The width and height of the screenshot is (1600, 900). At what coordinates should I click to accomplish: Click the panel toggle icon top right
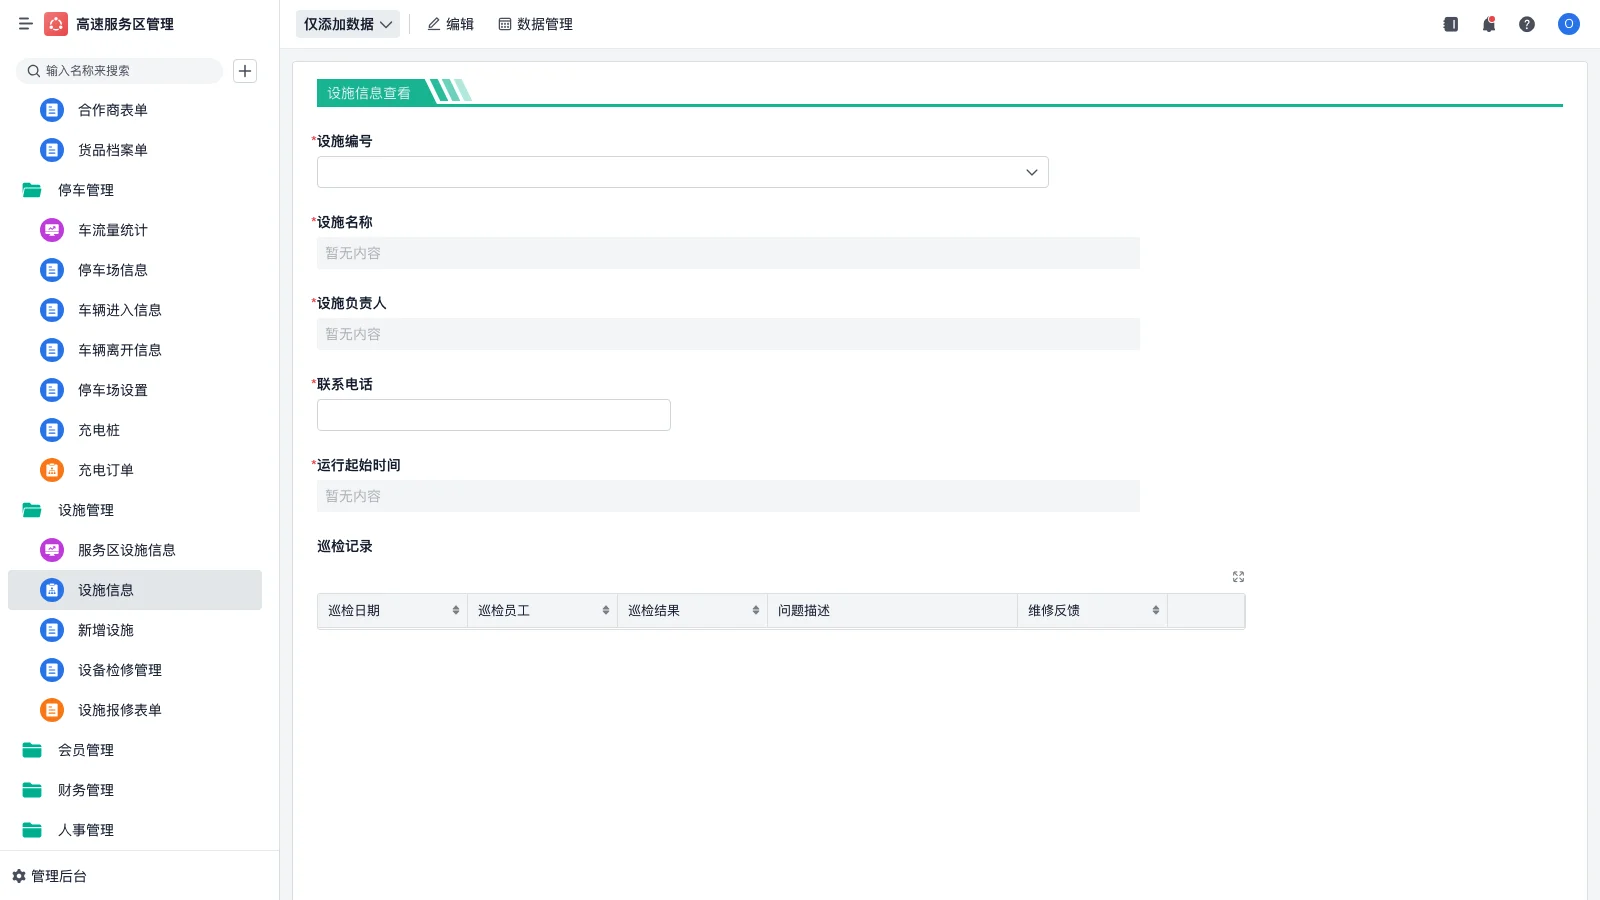point(1450,24)
